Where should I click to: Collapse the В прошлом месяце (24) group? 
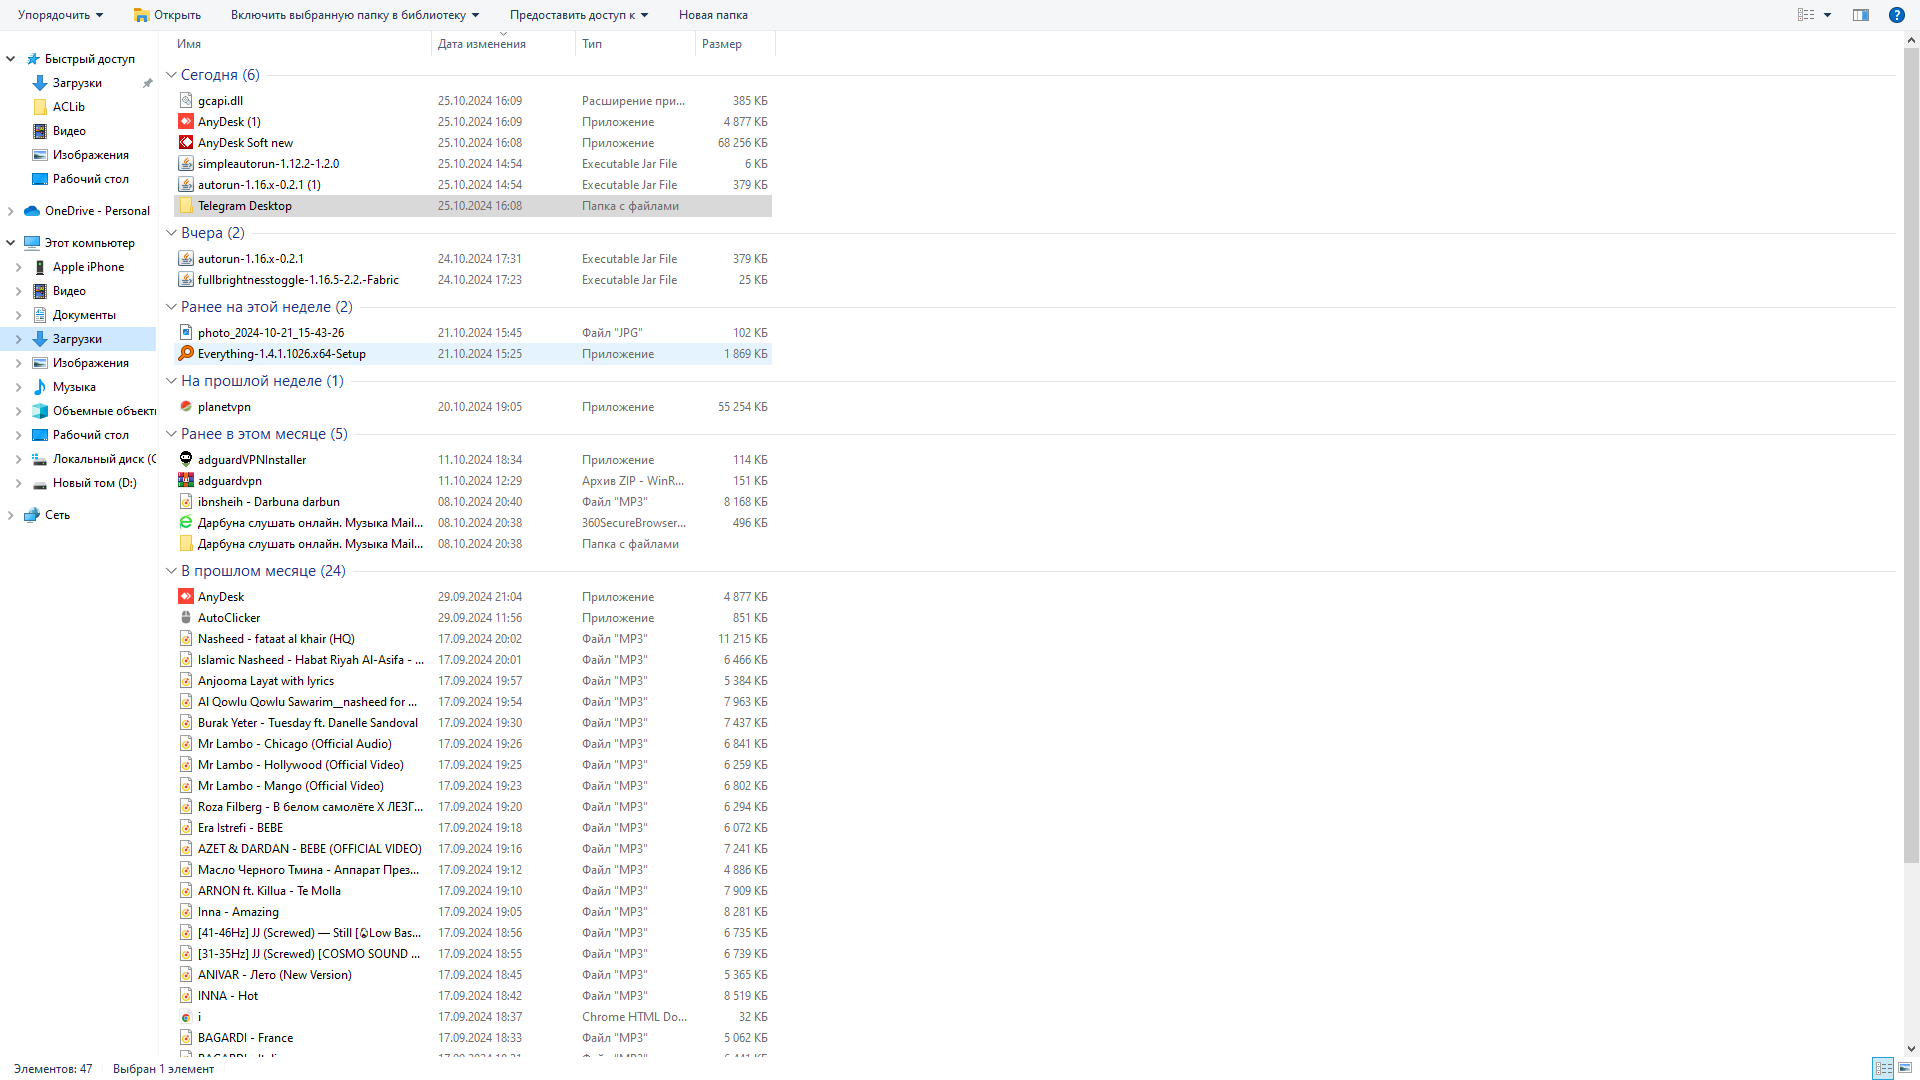(171, 571)
